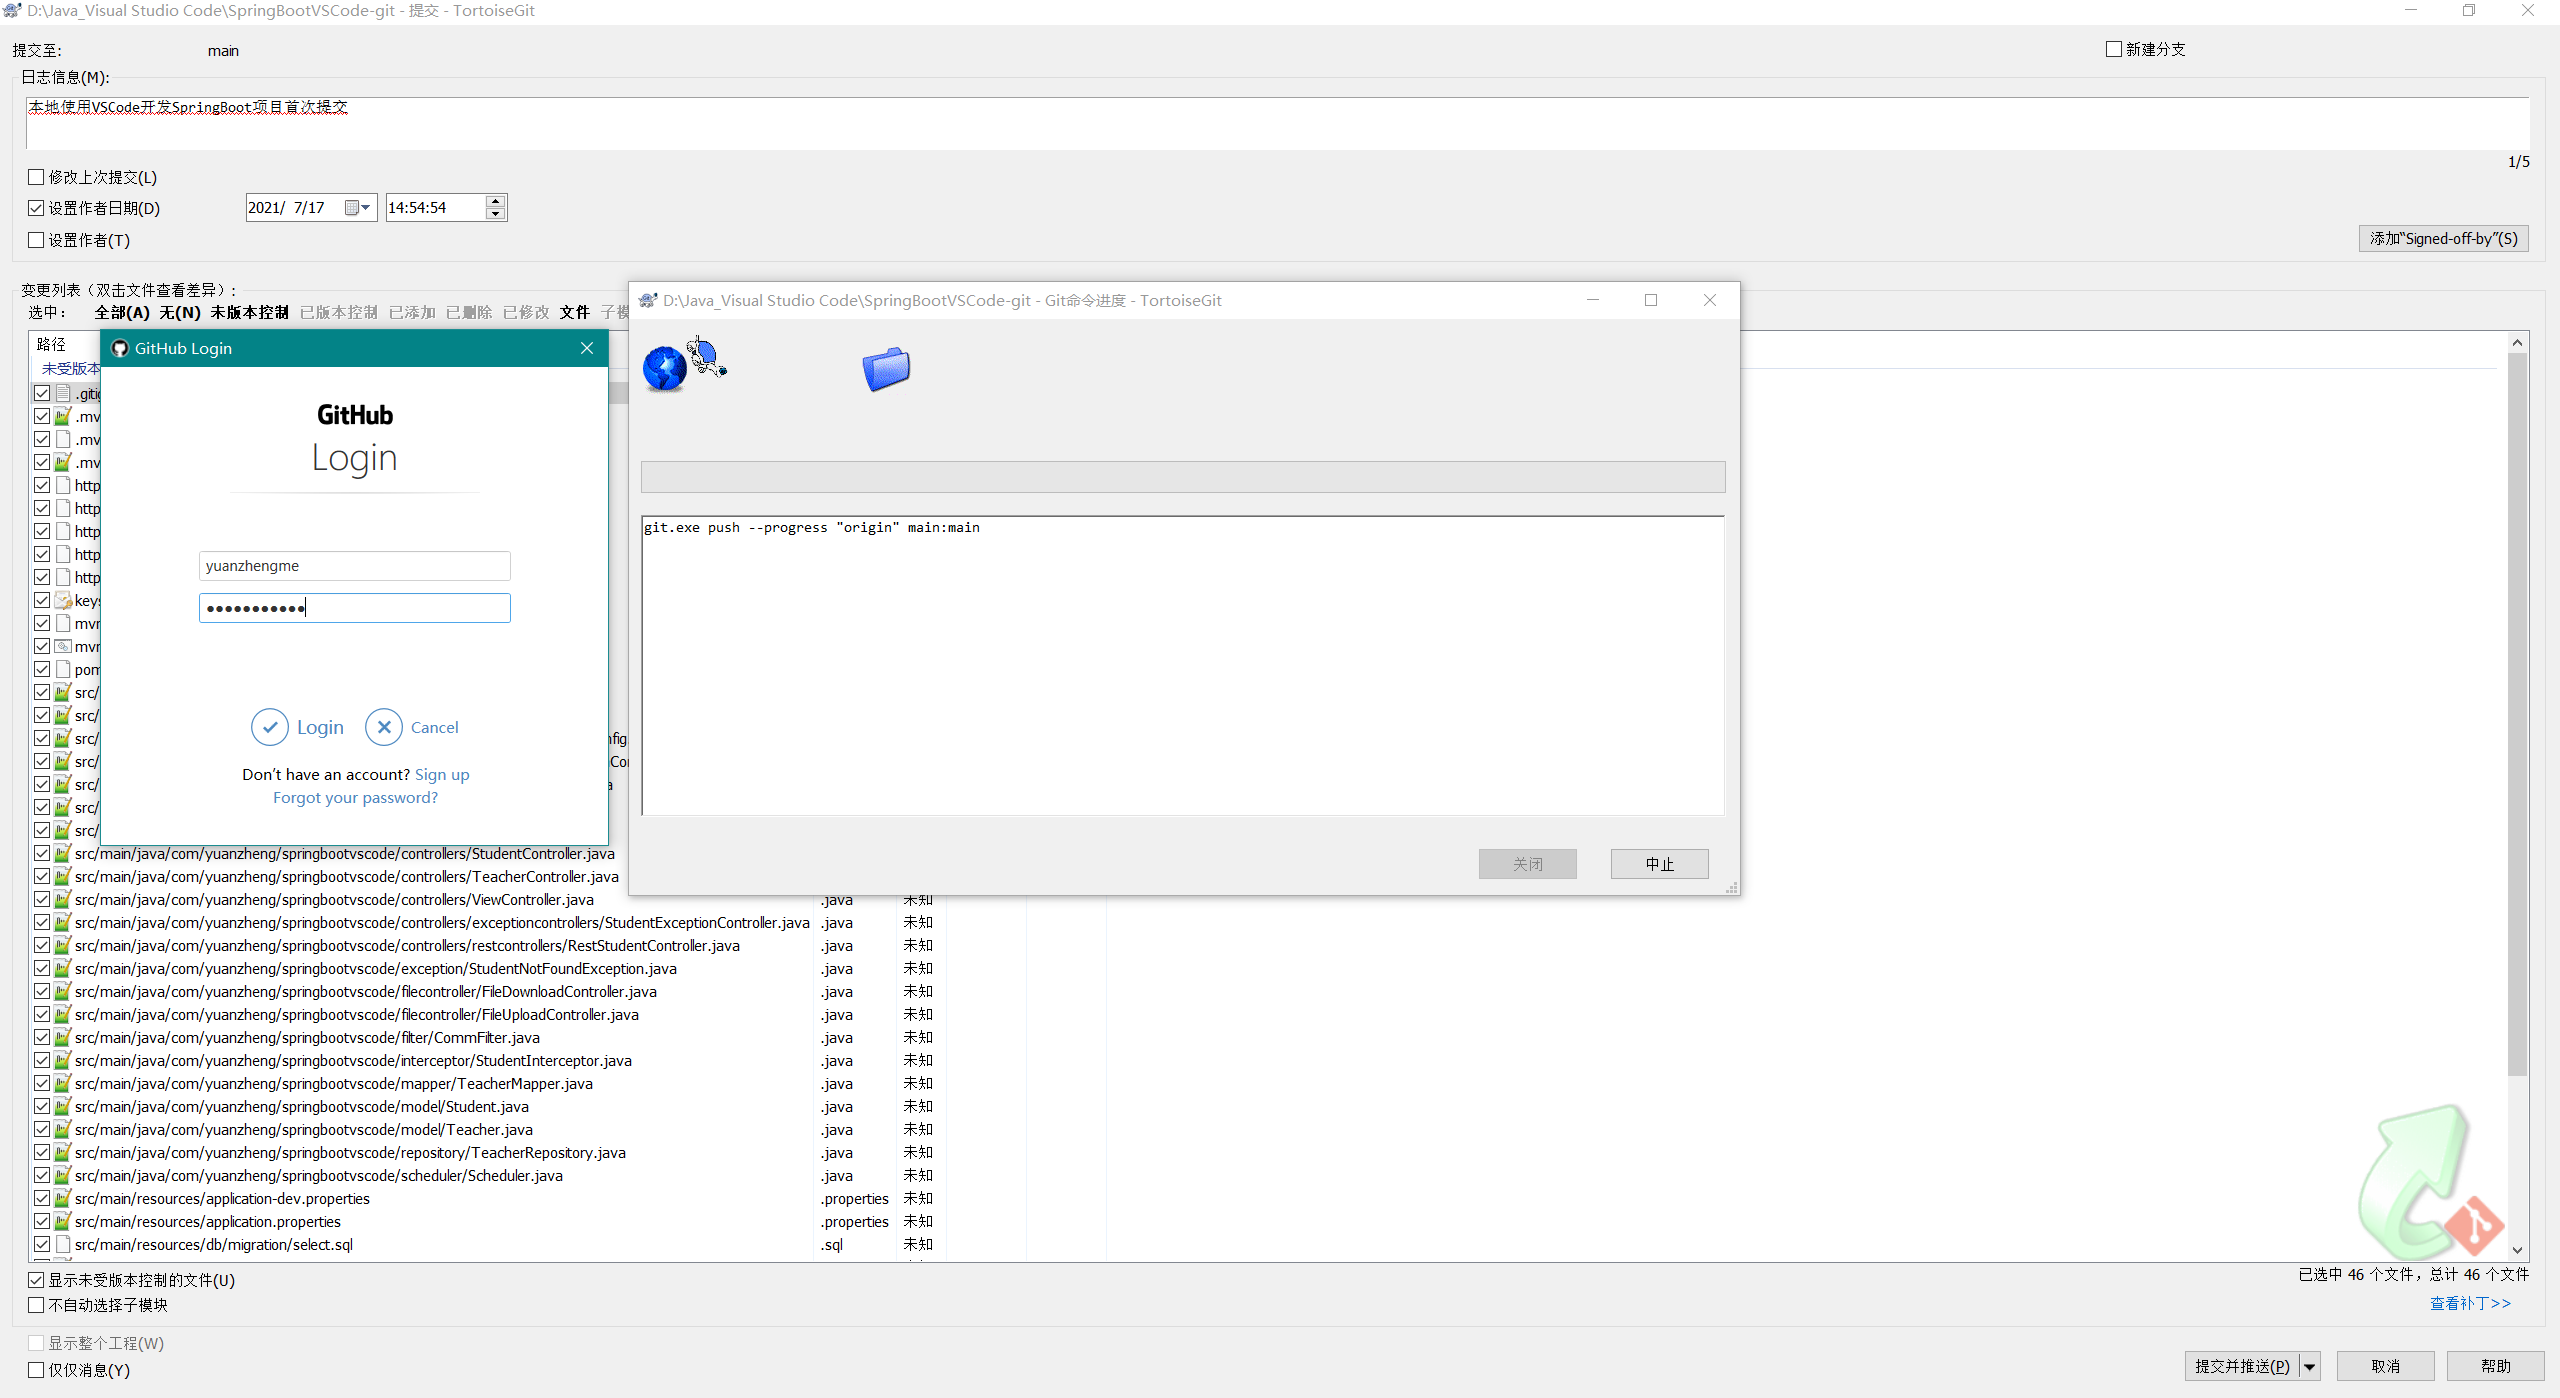This screenshot has height=1398, width=2560.
Task: Open the calendar picker icon beside the date
Action: click(352, 208)
